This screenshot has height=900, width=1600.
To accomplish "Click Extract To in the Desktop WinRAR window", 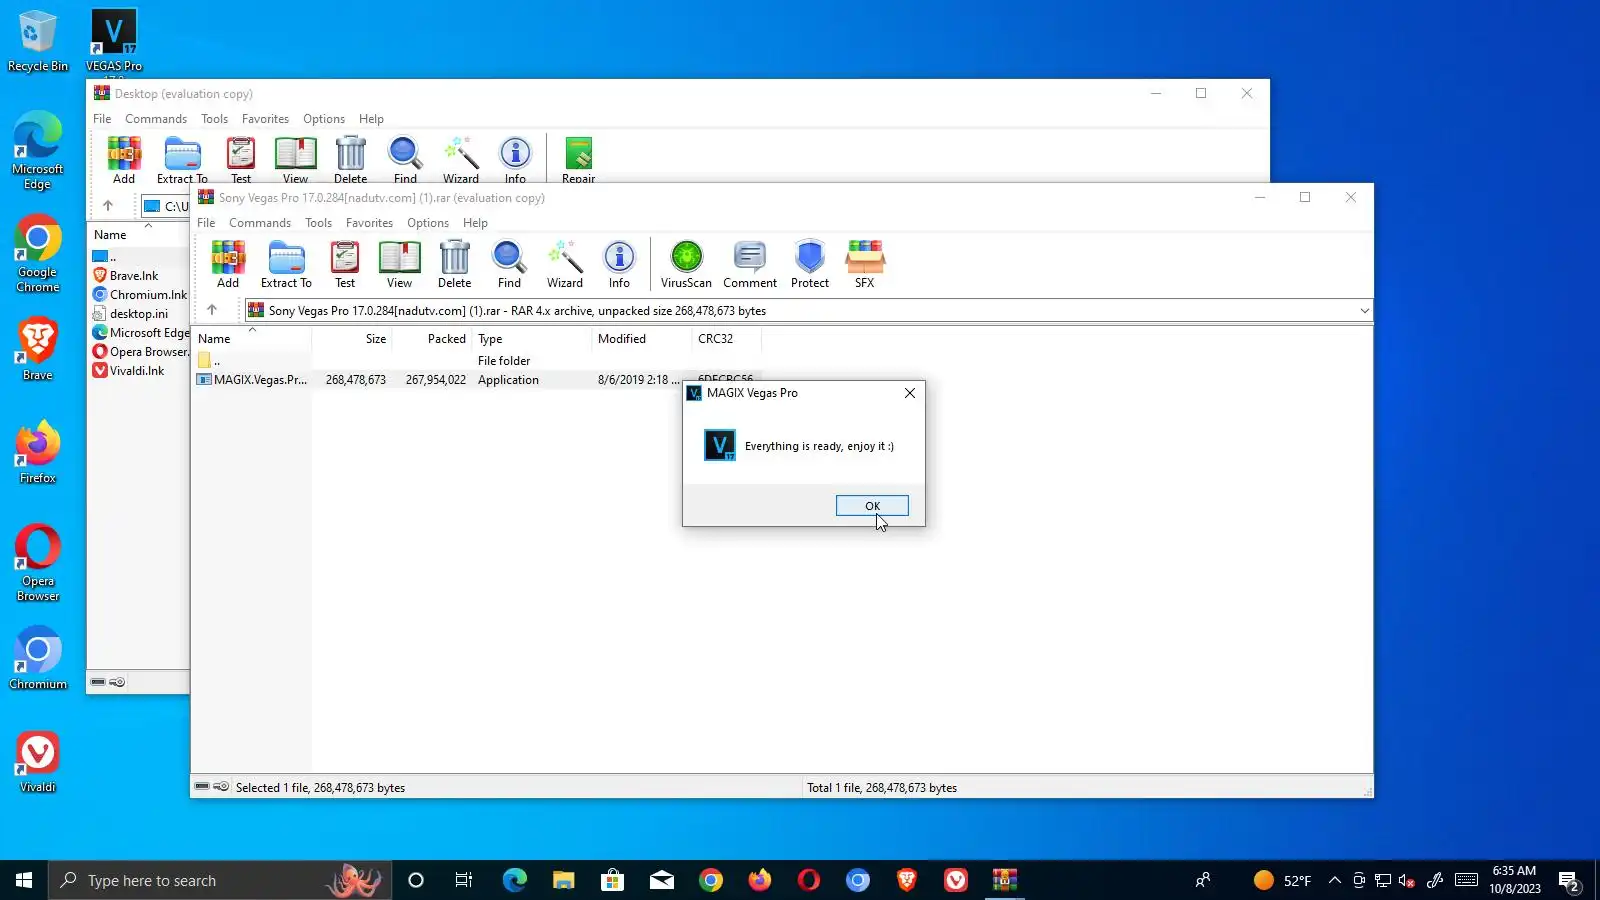I will click(x=182, y=160).
